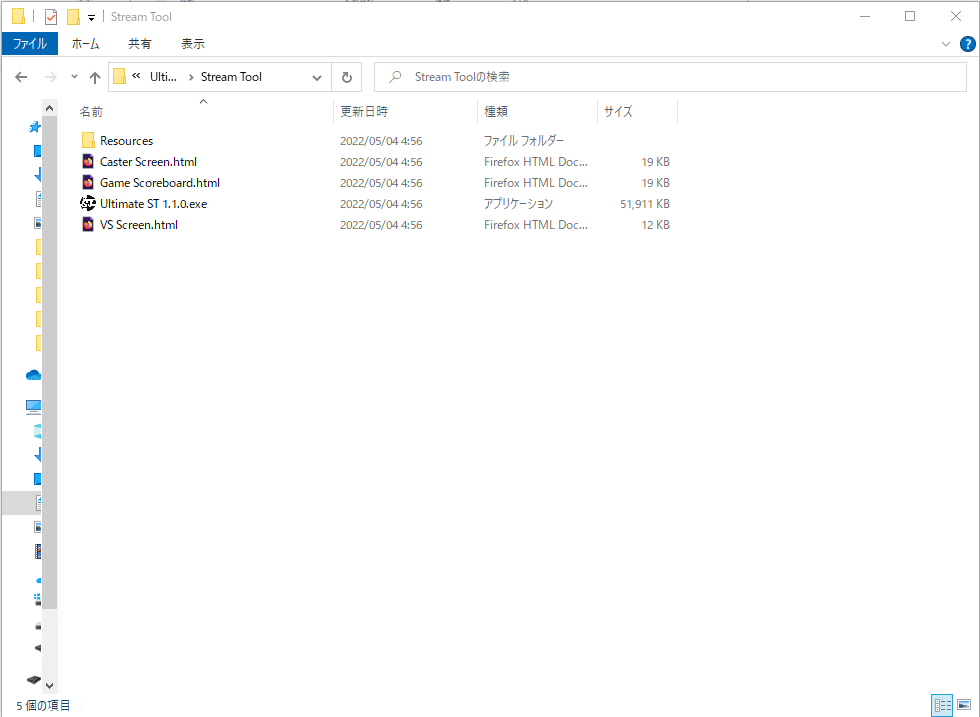Select the Game Scoreboard.html Firefox file icon

(88, 183)
